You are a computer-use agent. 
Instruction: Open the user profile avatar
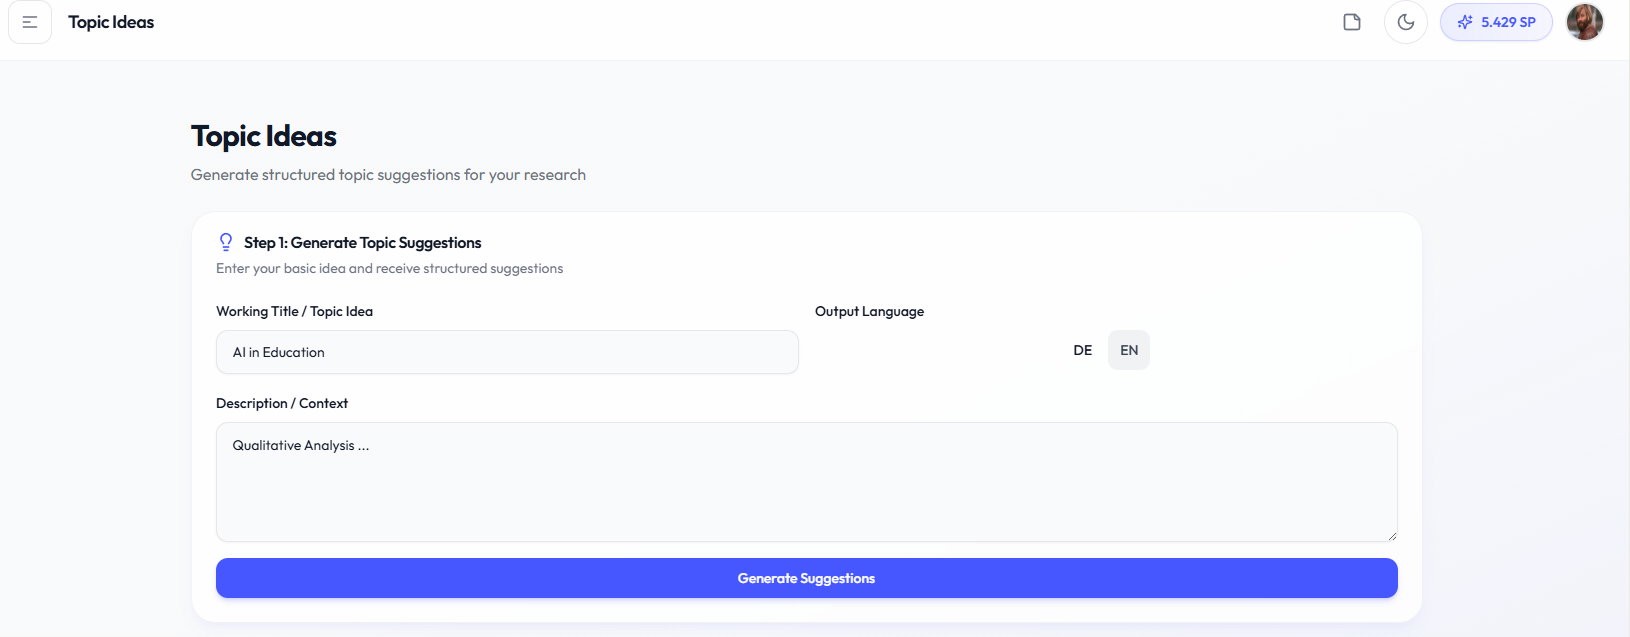tap(1585, 22)
